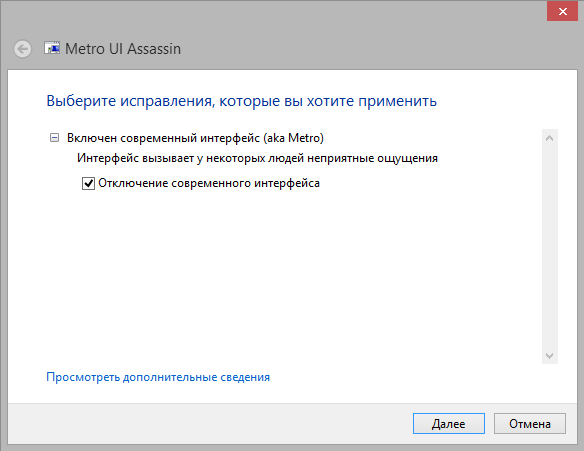This screenshot has height=451, width=584.
Task: Open the "Просмотреть дополнительные сведения" link
Action: point(158,377)
